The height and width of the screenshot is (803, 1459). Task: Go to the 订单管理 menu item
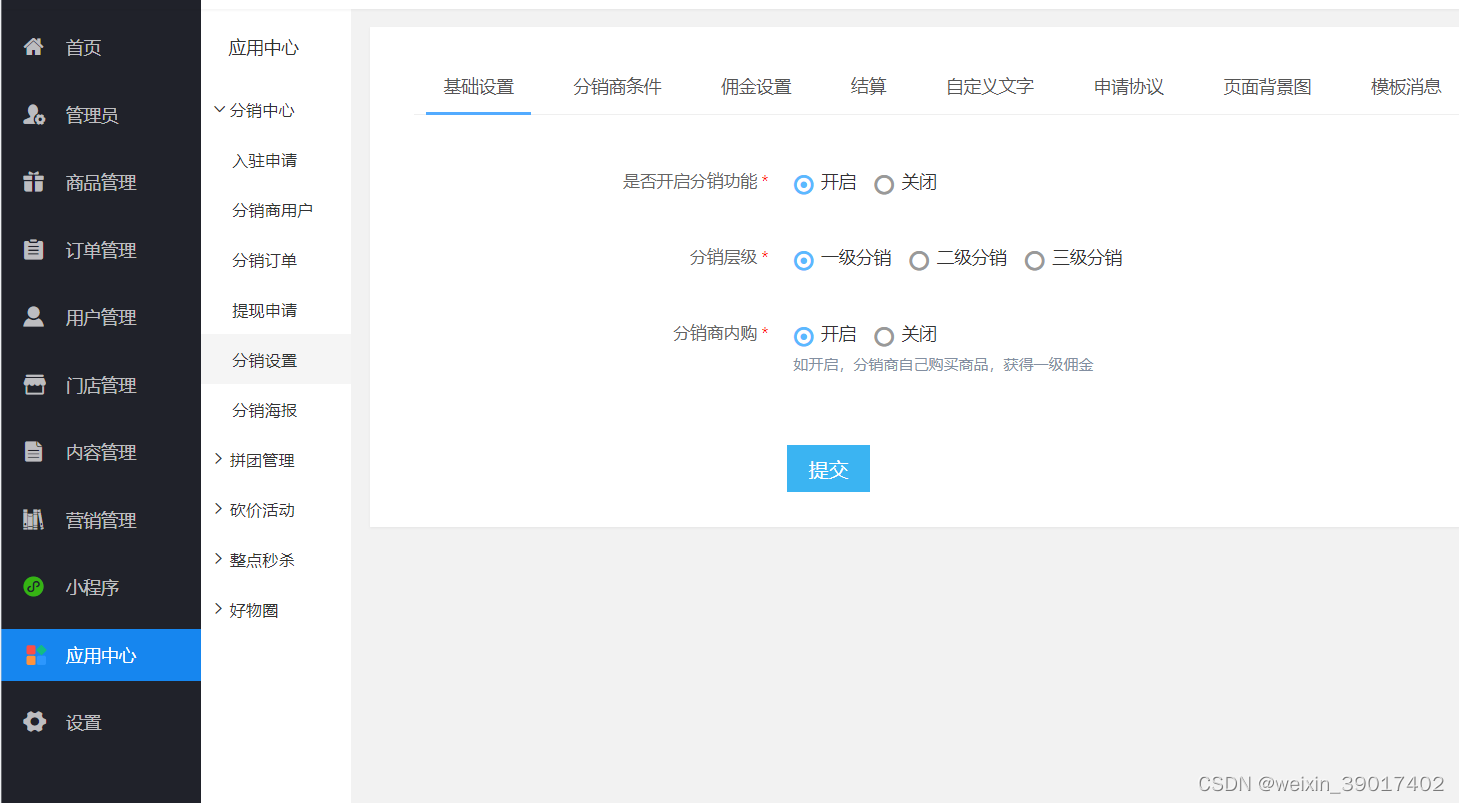pos(101,250)
